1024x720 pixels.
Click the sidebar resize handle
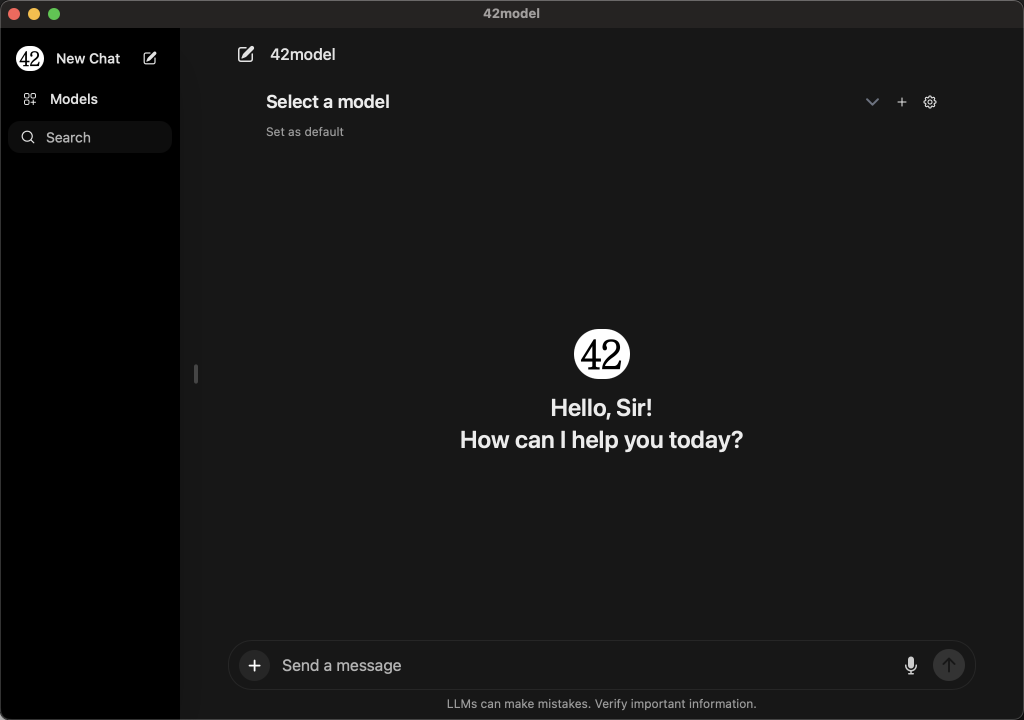click(x=196, y=374)
